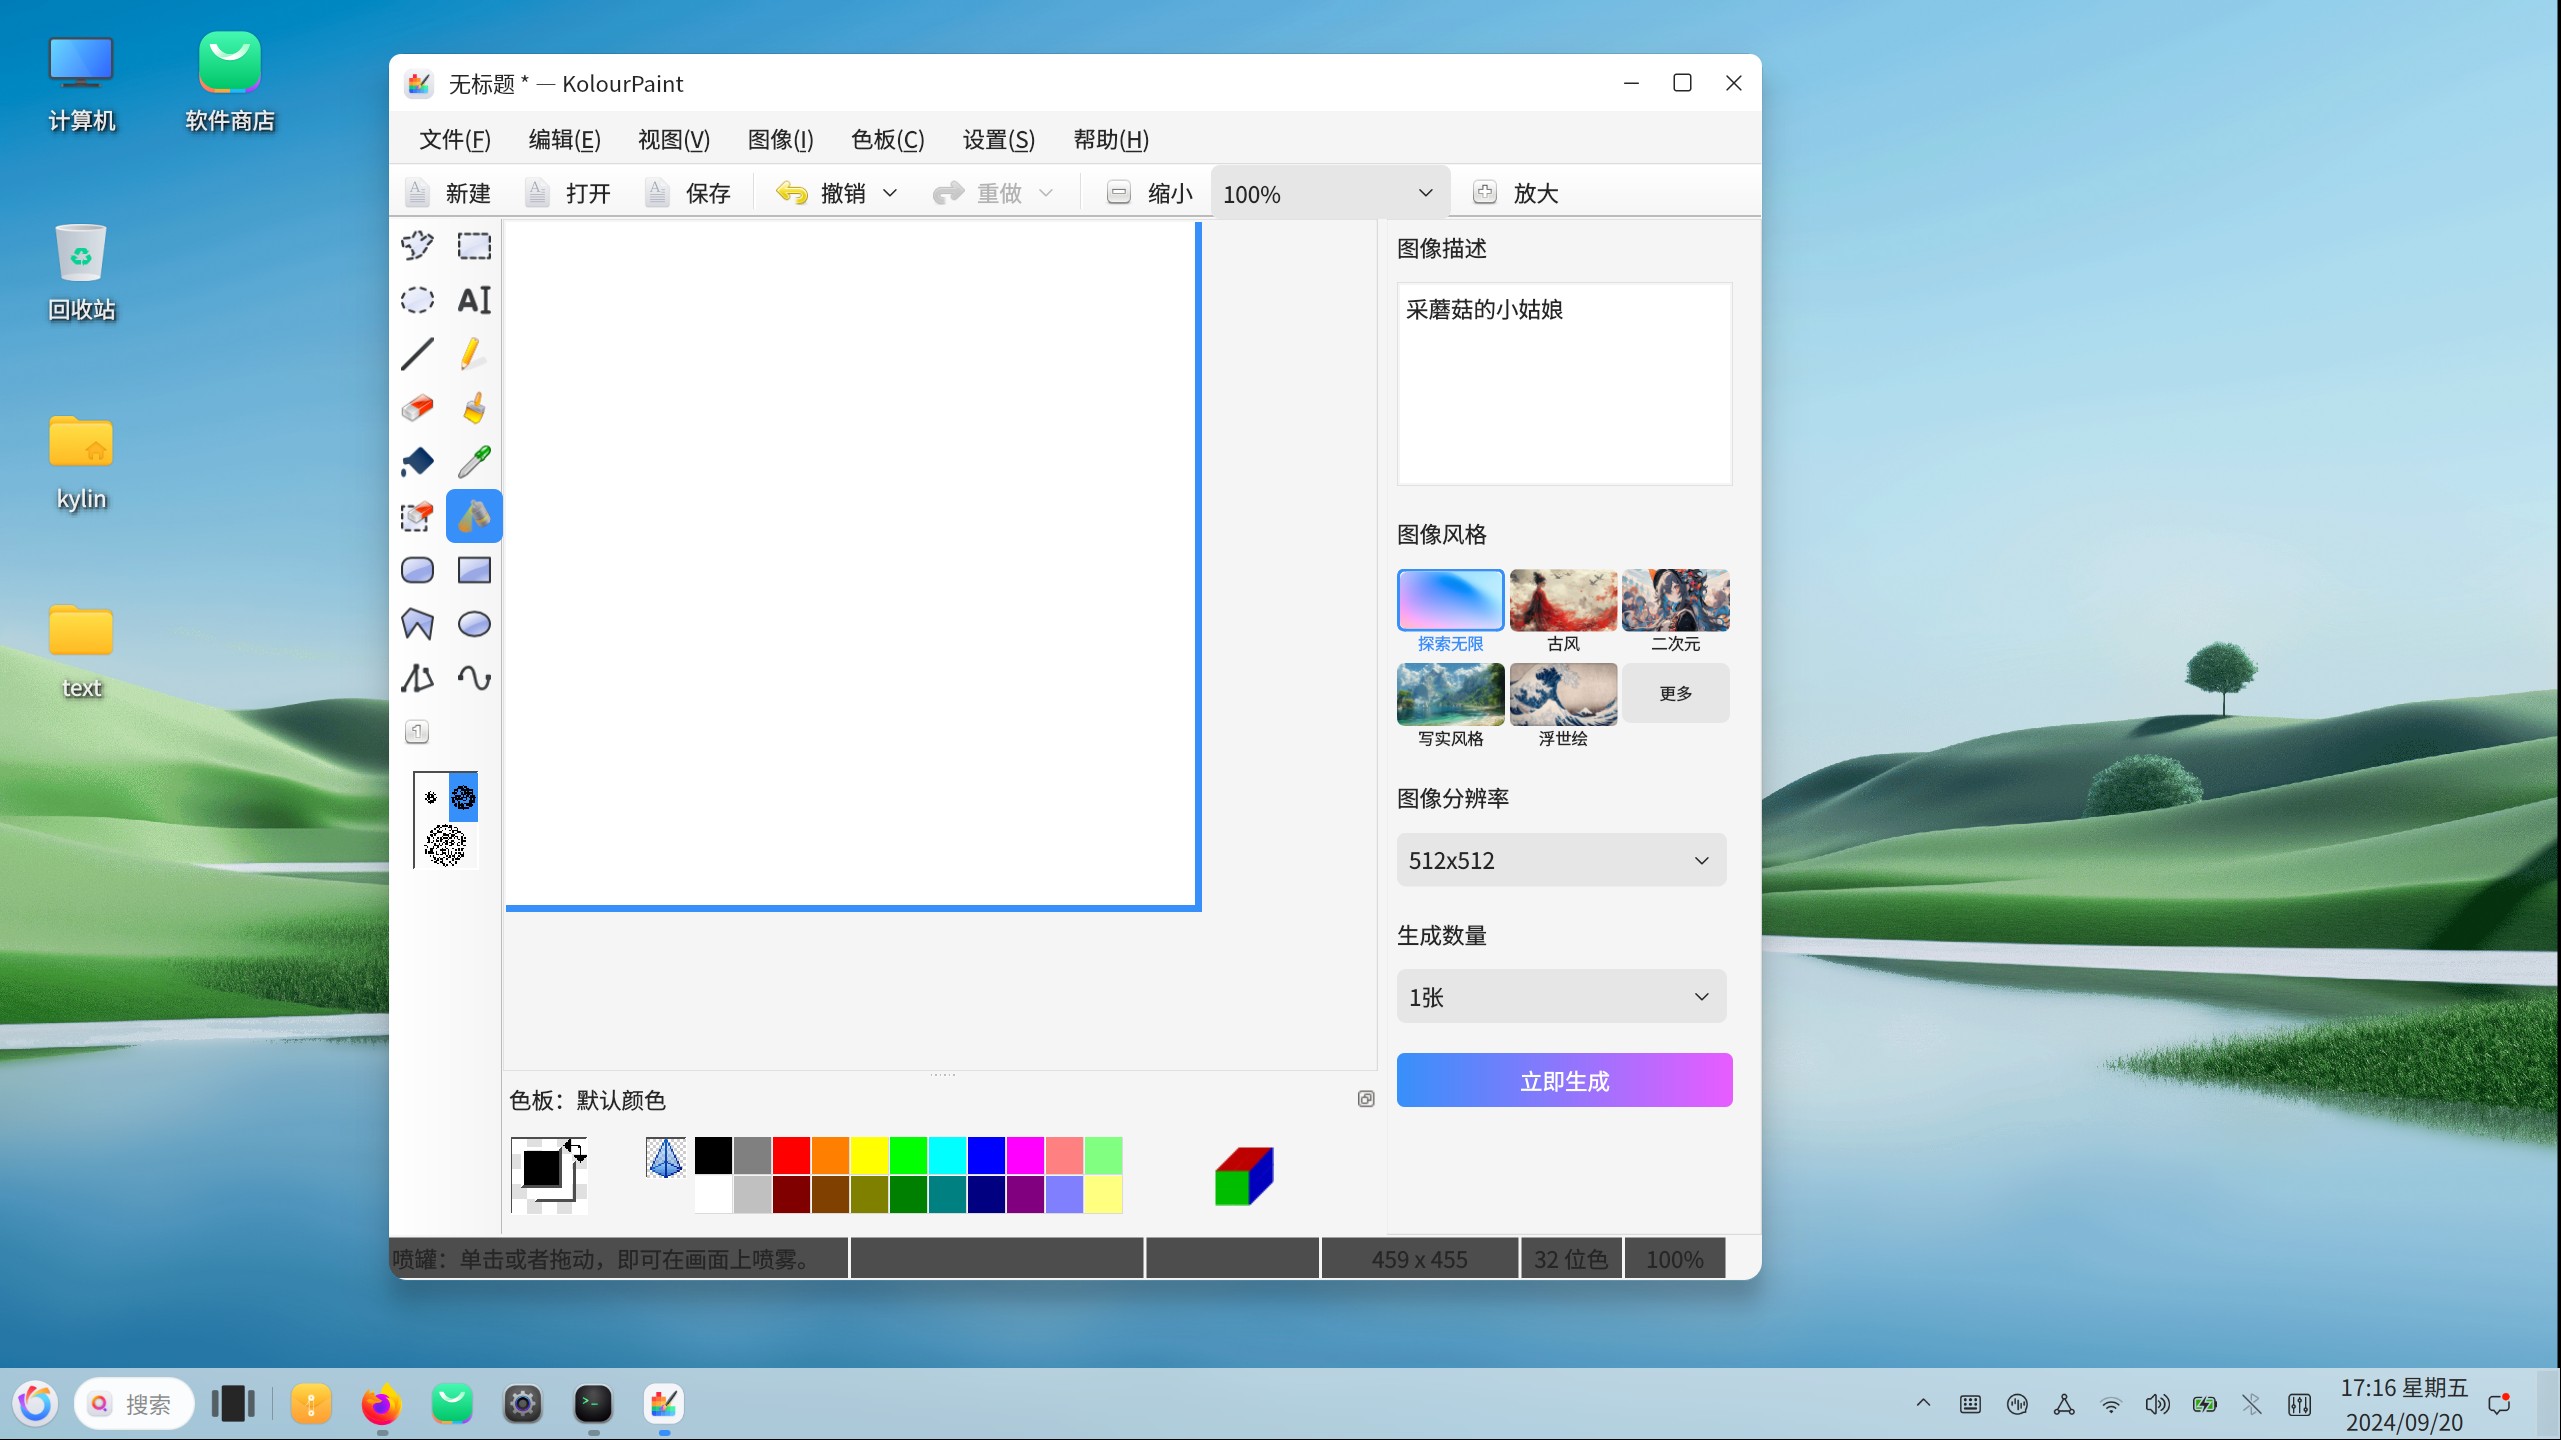Open the 回收站 desktop icon
This screenshot has height=1440, width=2561.
click(x=81, y=271)
